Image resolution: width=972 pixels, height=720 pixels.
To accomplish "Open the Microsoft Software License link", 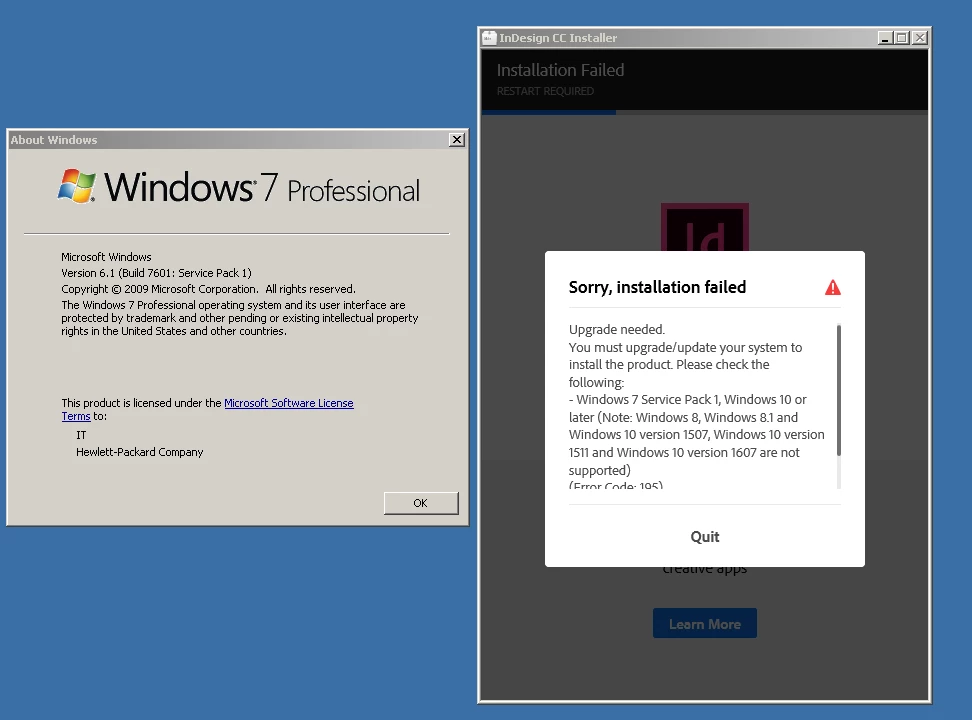I will pyautogui.click(x=289, y=403).
